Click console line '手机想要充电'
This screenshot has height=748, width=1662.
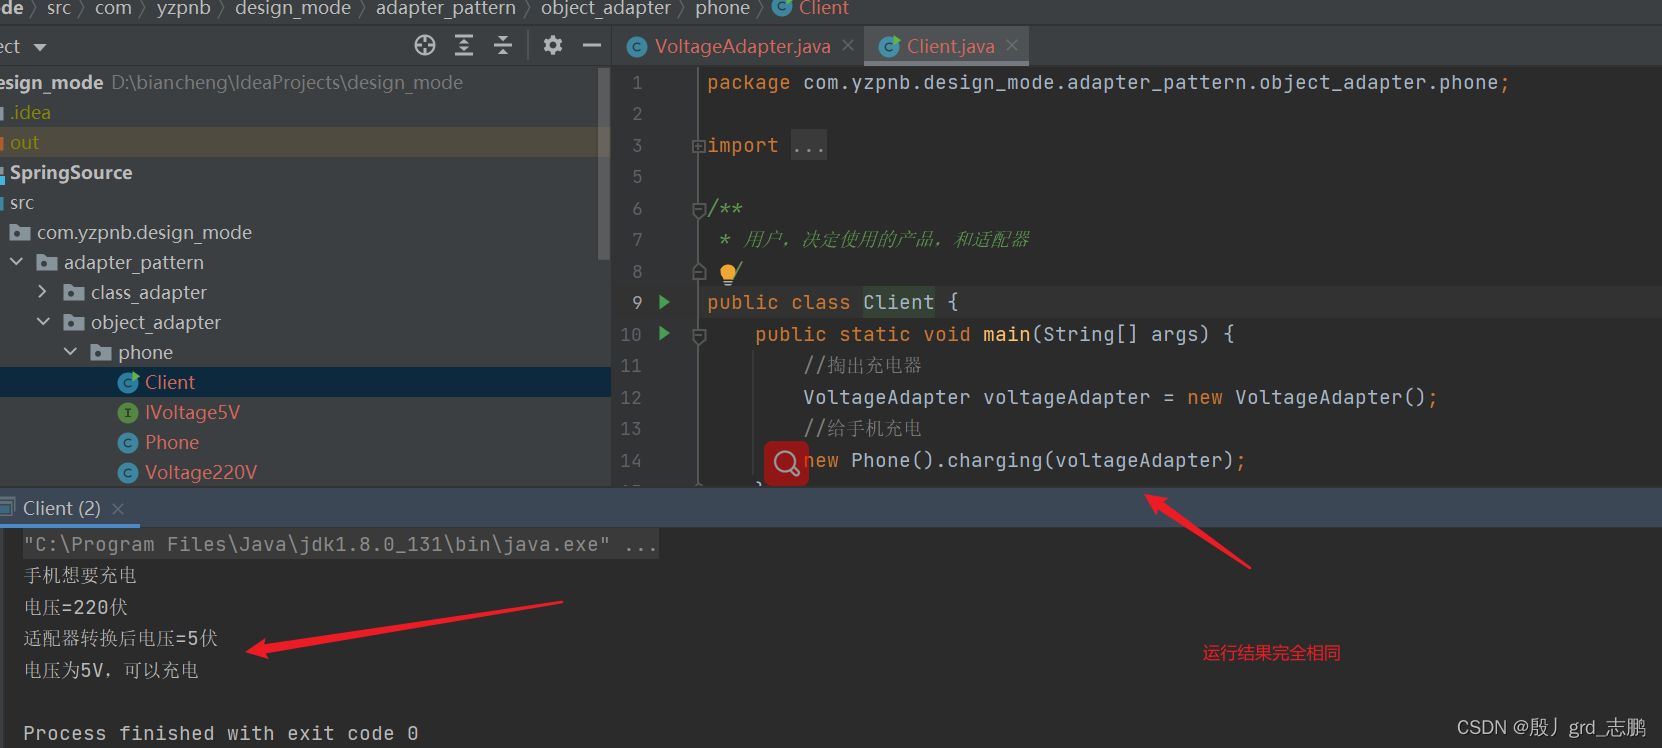point(80,576)
